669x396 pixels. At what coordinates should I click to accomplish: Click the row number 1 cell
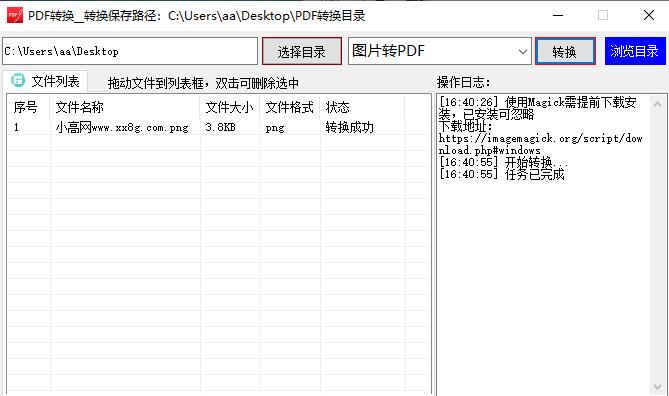(x=16, y=127)
